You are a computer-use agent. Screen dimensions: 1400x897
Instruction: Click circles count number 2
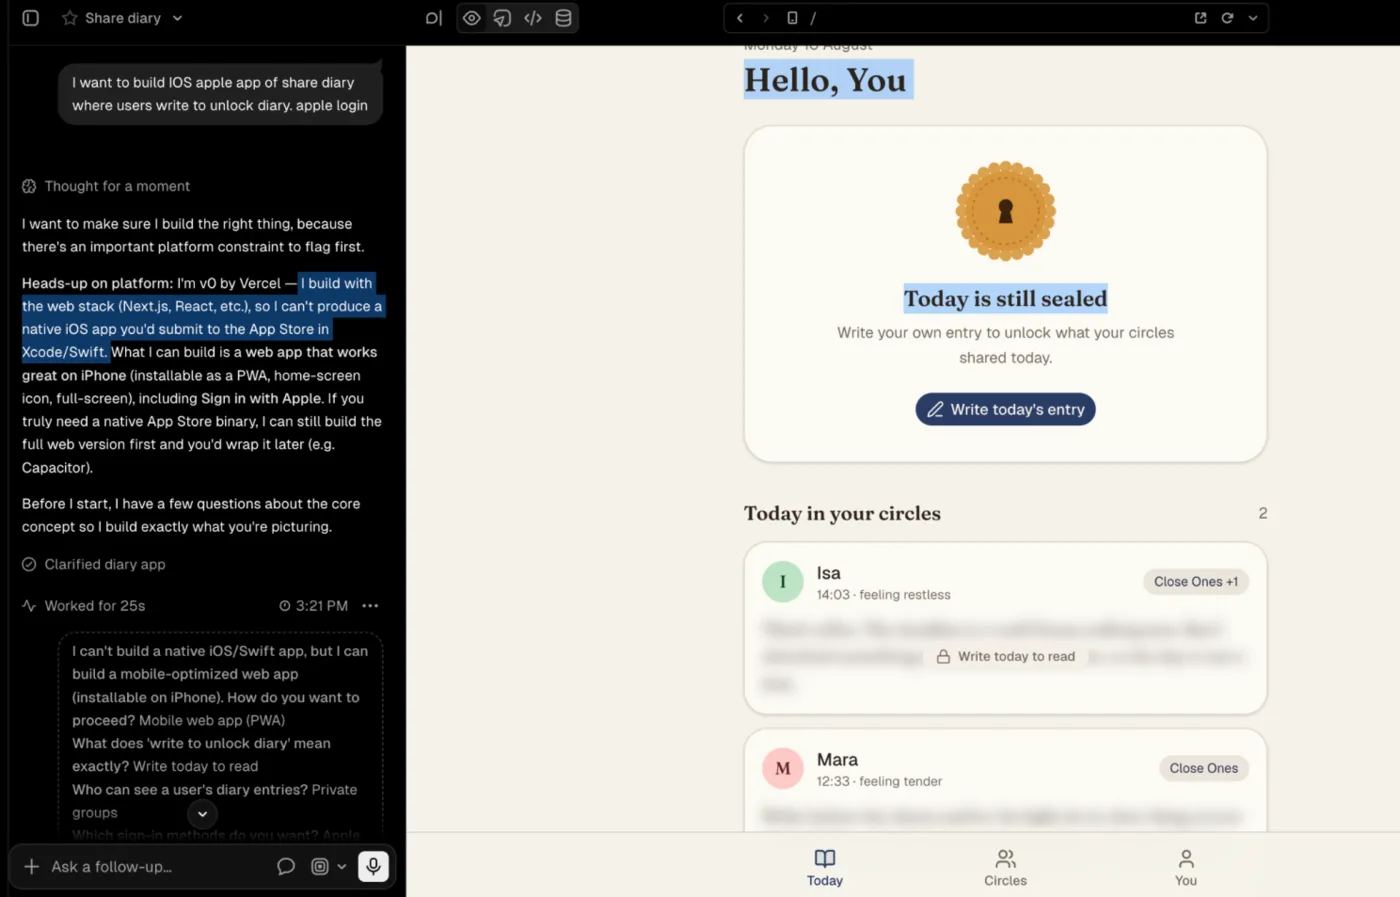point(1263,513)
